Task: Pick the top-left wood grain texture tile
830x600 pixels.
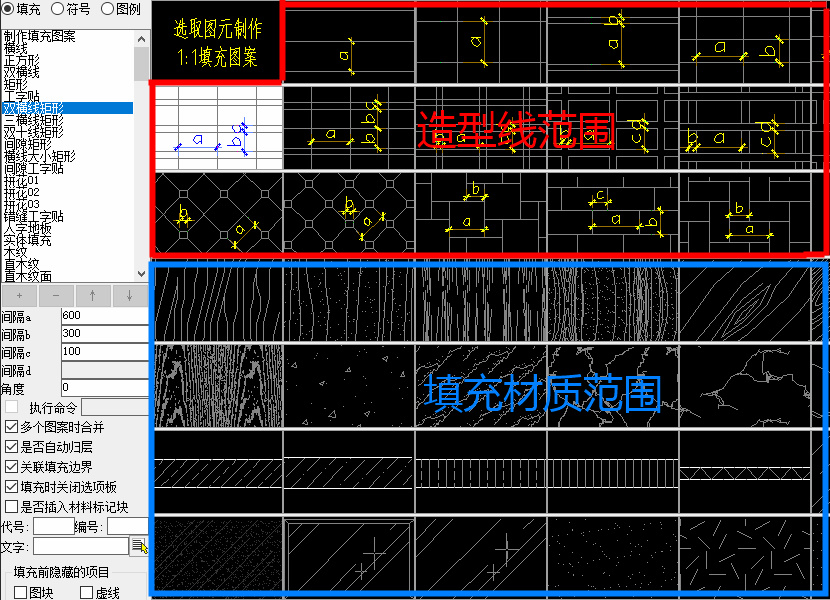Action: [218, 301]
